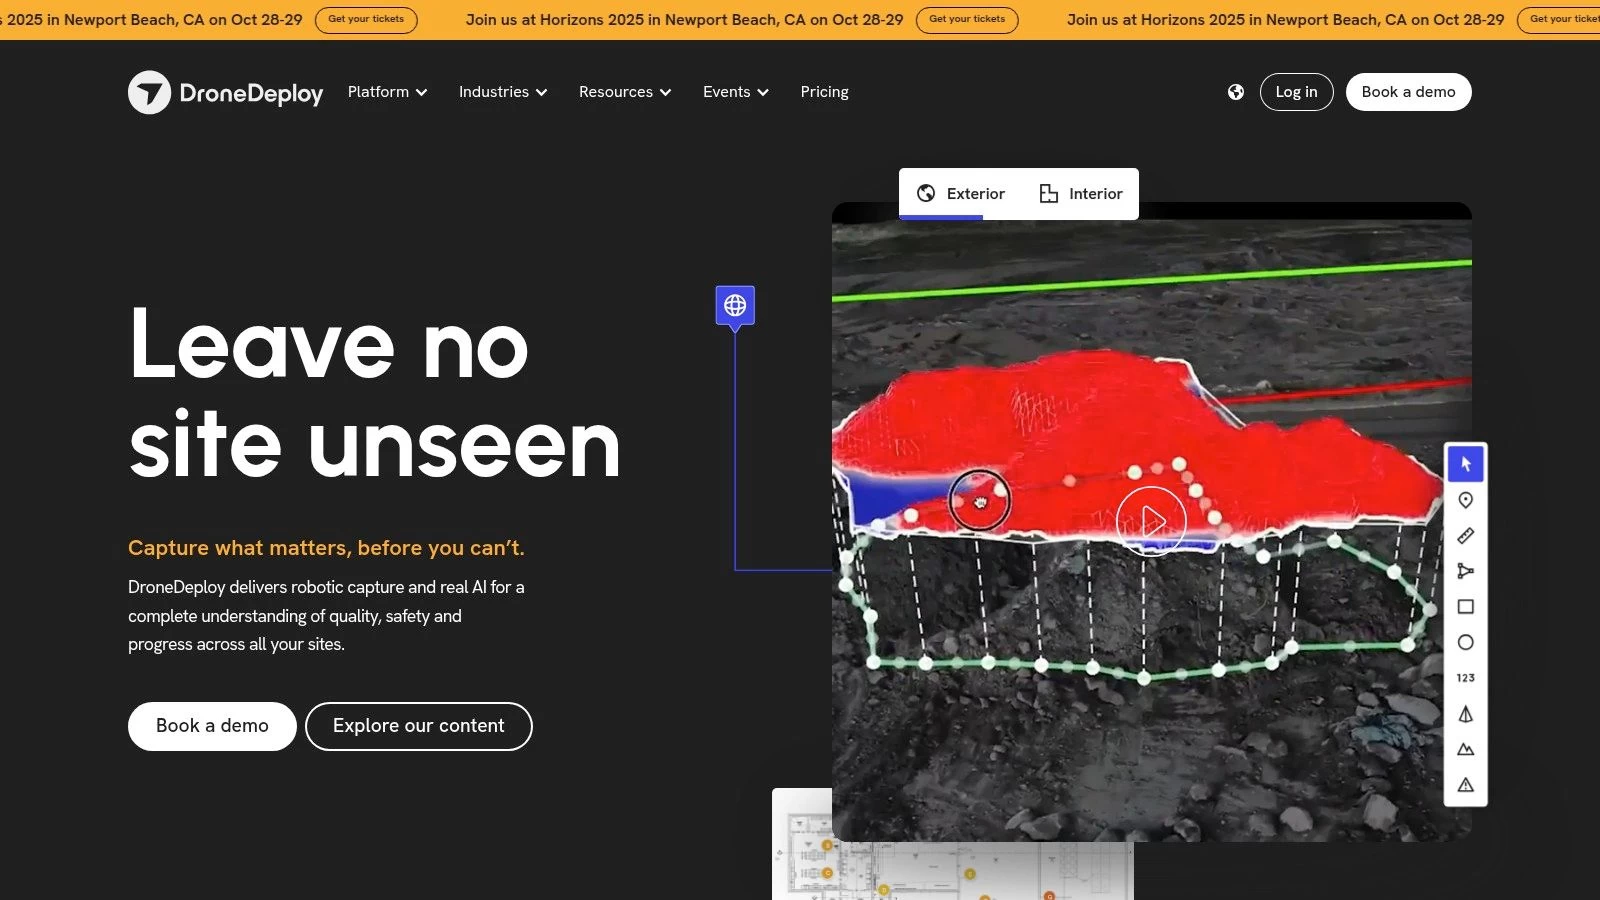
Task: Switch to the Interior tab
Action: click(x=1081, y=194)
